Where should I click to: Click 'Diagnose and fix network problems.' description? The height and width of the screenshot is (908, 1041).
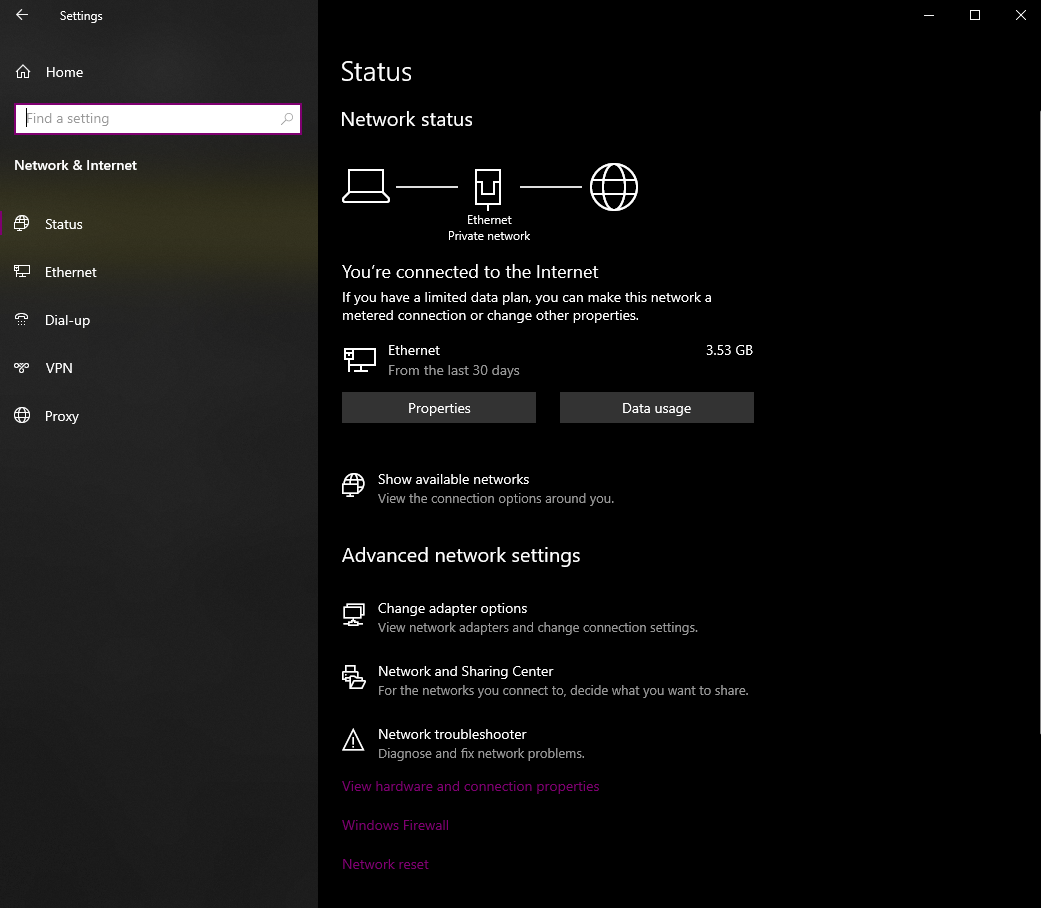point(481,754)
